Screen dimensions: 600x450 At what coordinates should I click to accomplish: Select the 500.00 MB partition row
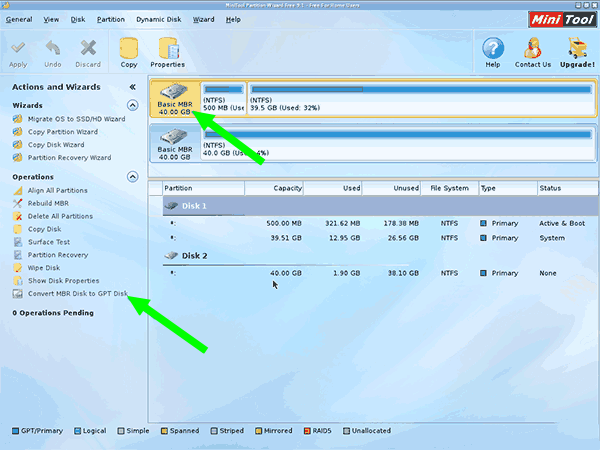tap(381, 223)
